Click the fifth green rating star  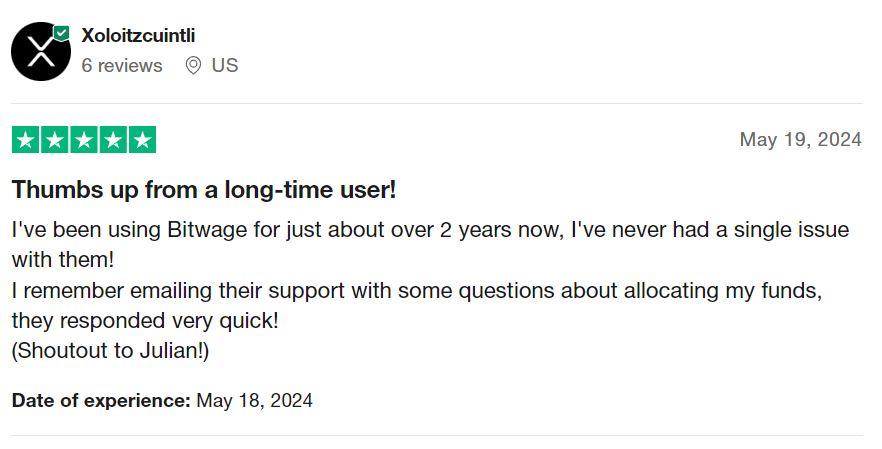[142, 140]
